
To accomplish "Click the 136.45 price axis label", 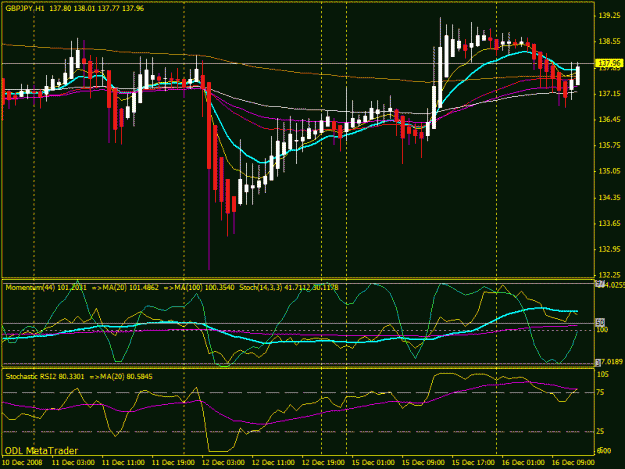I will [x=610, y=120].
